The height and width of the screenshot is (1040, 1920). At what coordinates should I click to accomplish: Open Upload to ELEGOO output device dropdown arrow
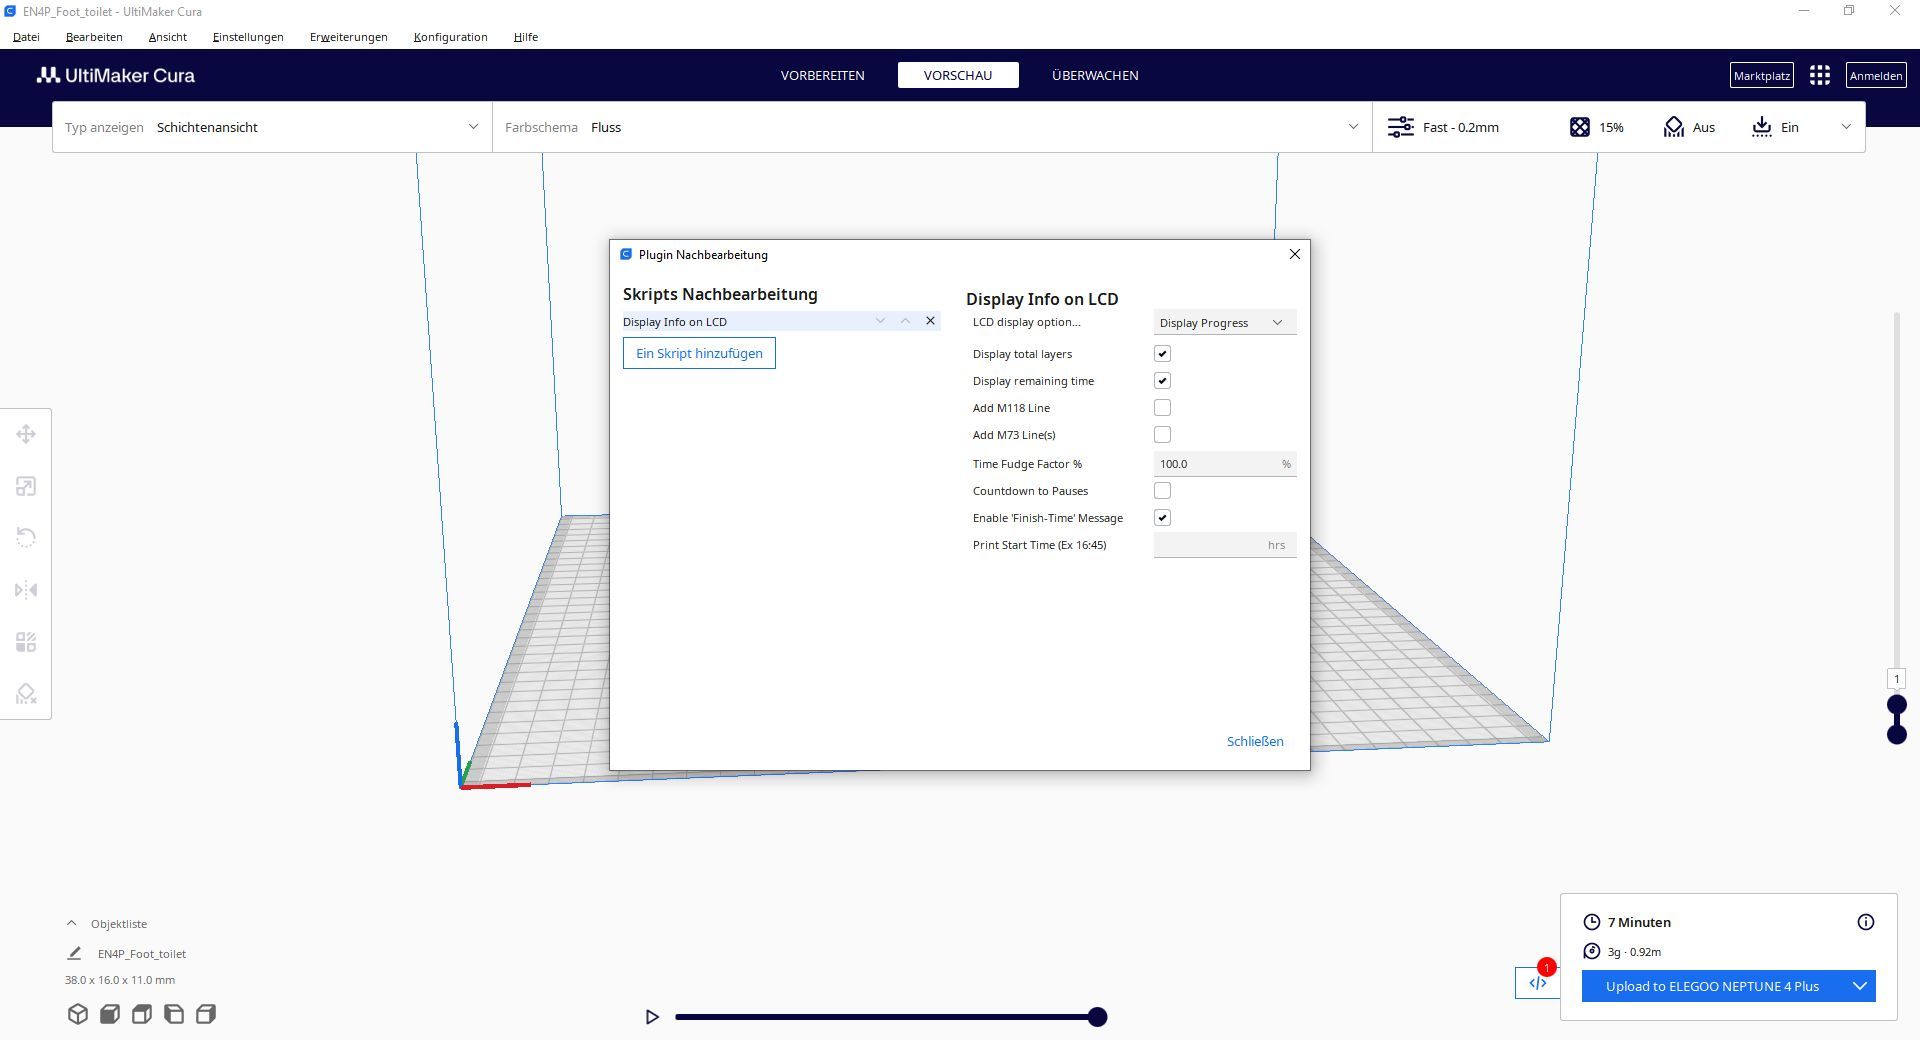click(x=1860, y=986)
